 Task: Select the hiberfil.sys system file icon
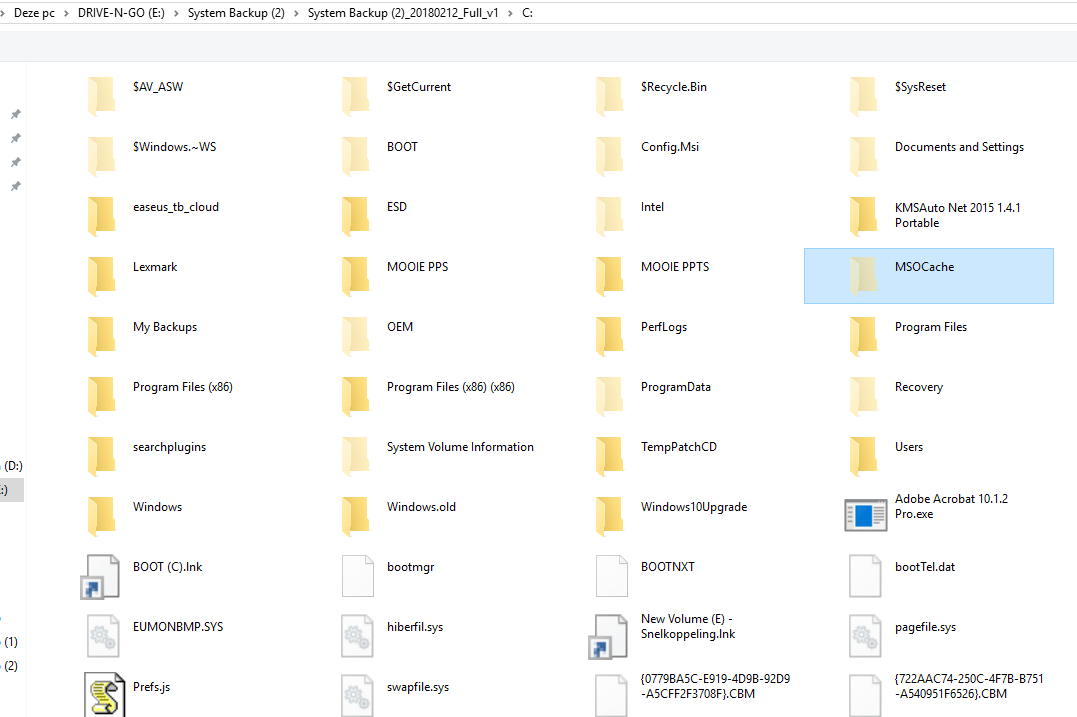point(357,636)
